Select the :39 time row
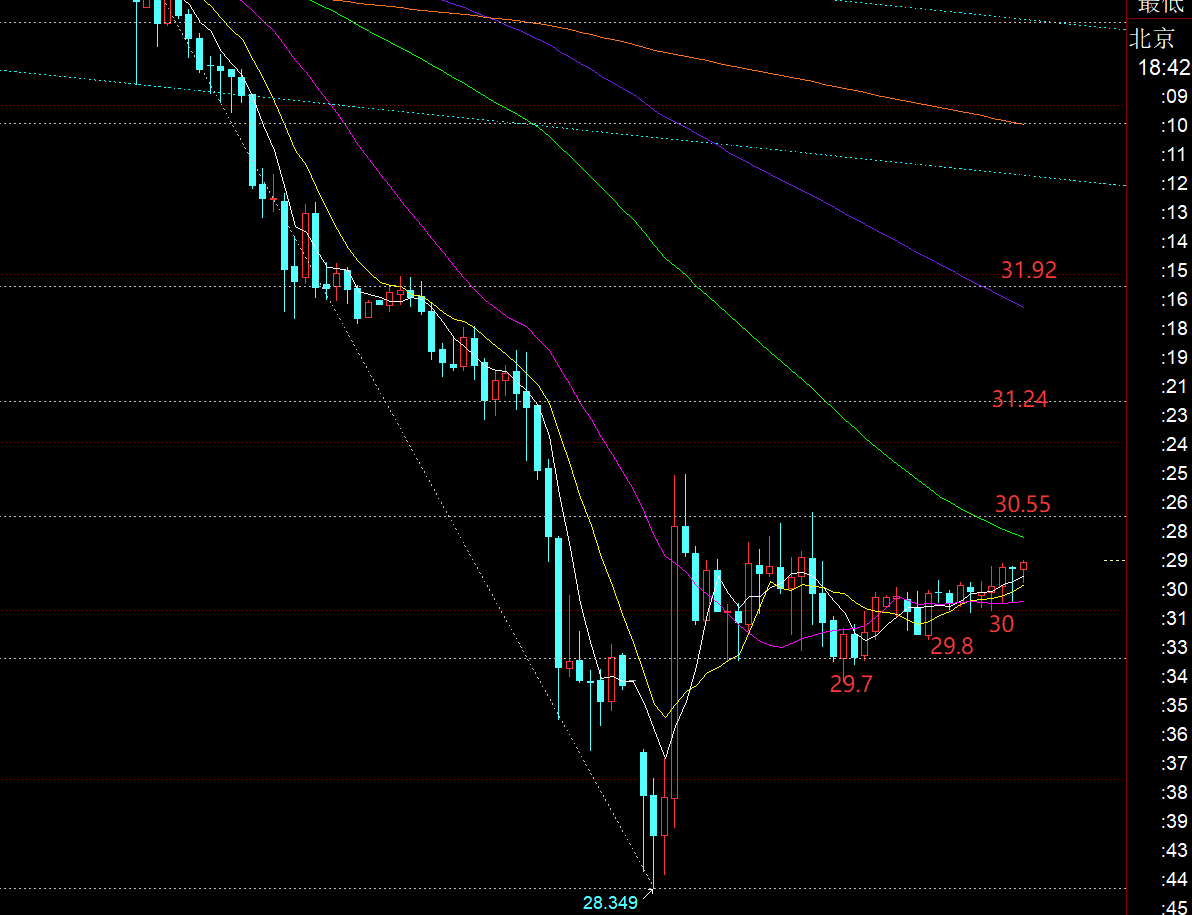Viewport: 1192px width, 915px height. tap(1175, 822)
